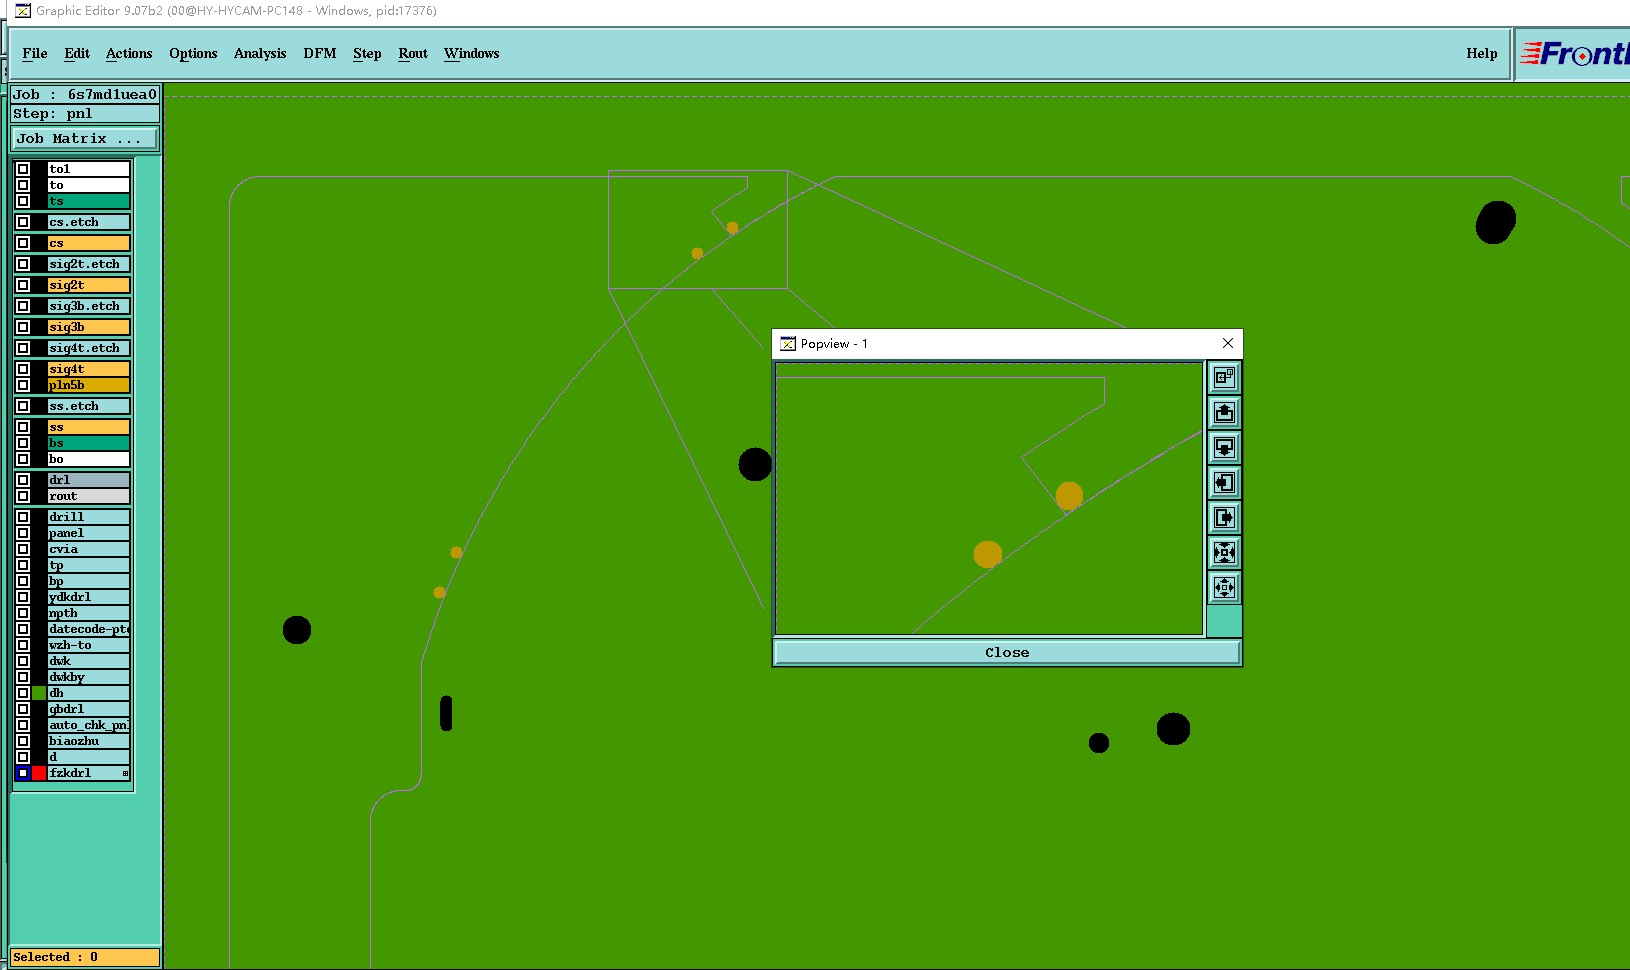Open the Edit menu

[77, 54]
